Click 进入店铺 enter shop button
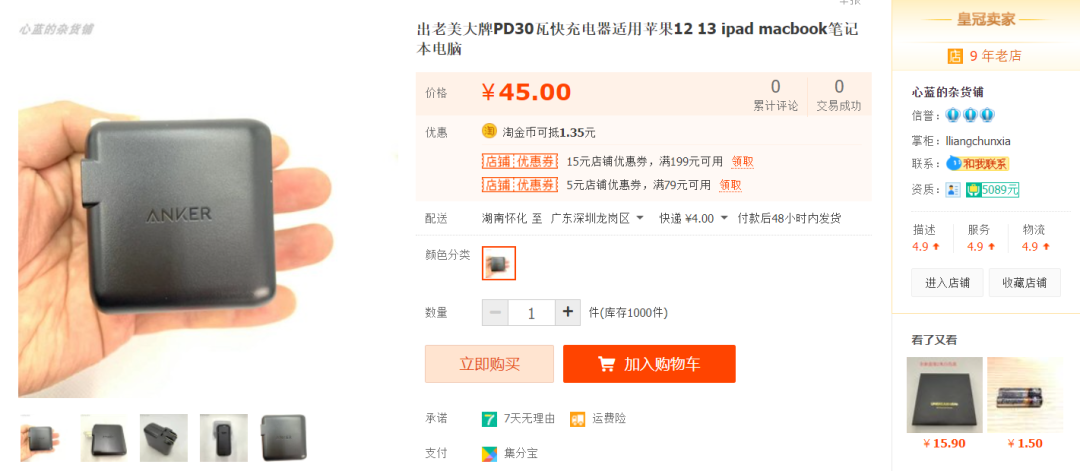 [x=947, y=282]
